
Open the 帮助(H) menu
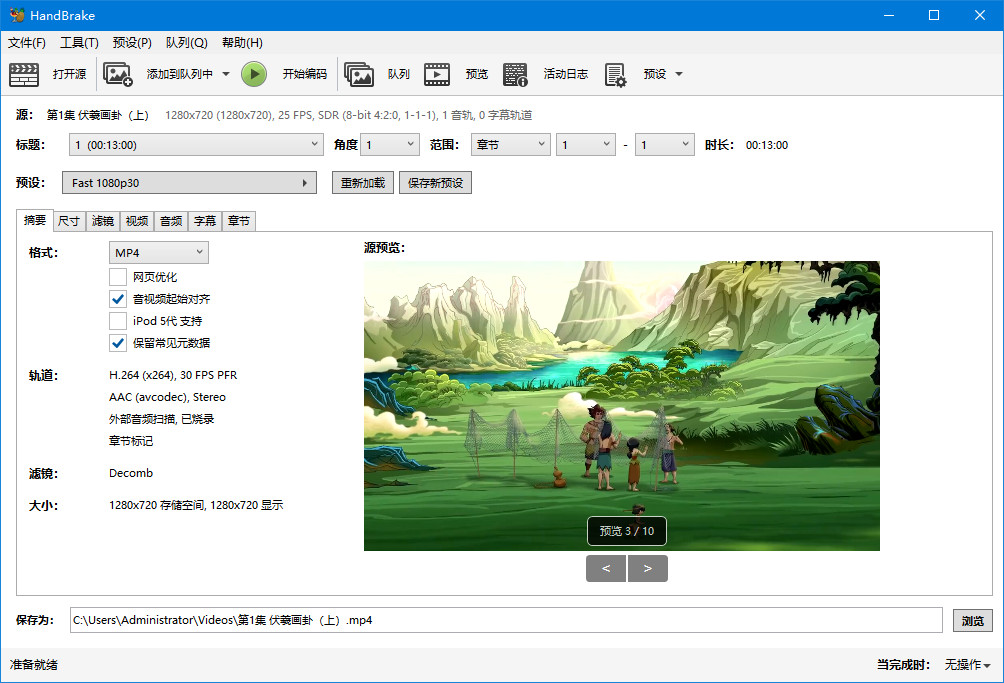pos(242,43)
